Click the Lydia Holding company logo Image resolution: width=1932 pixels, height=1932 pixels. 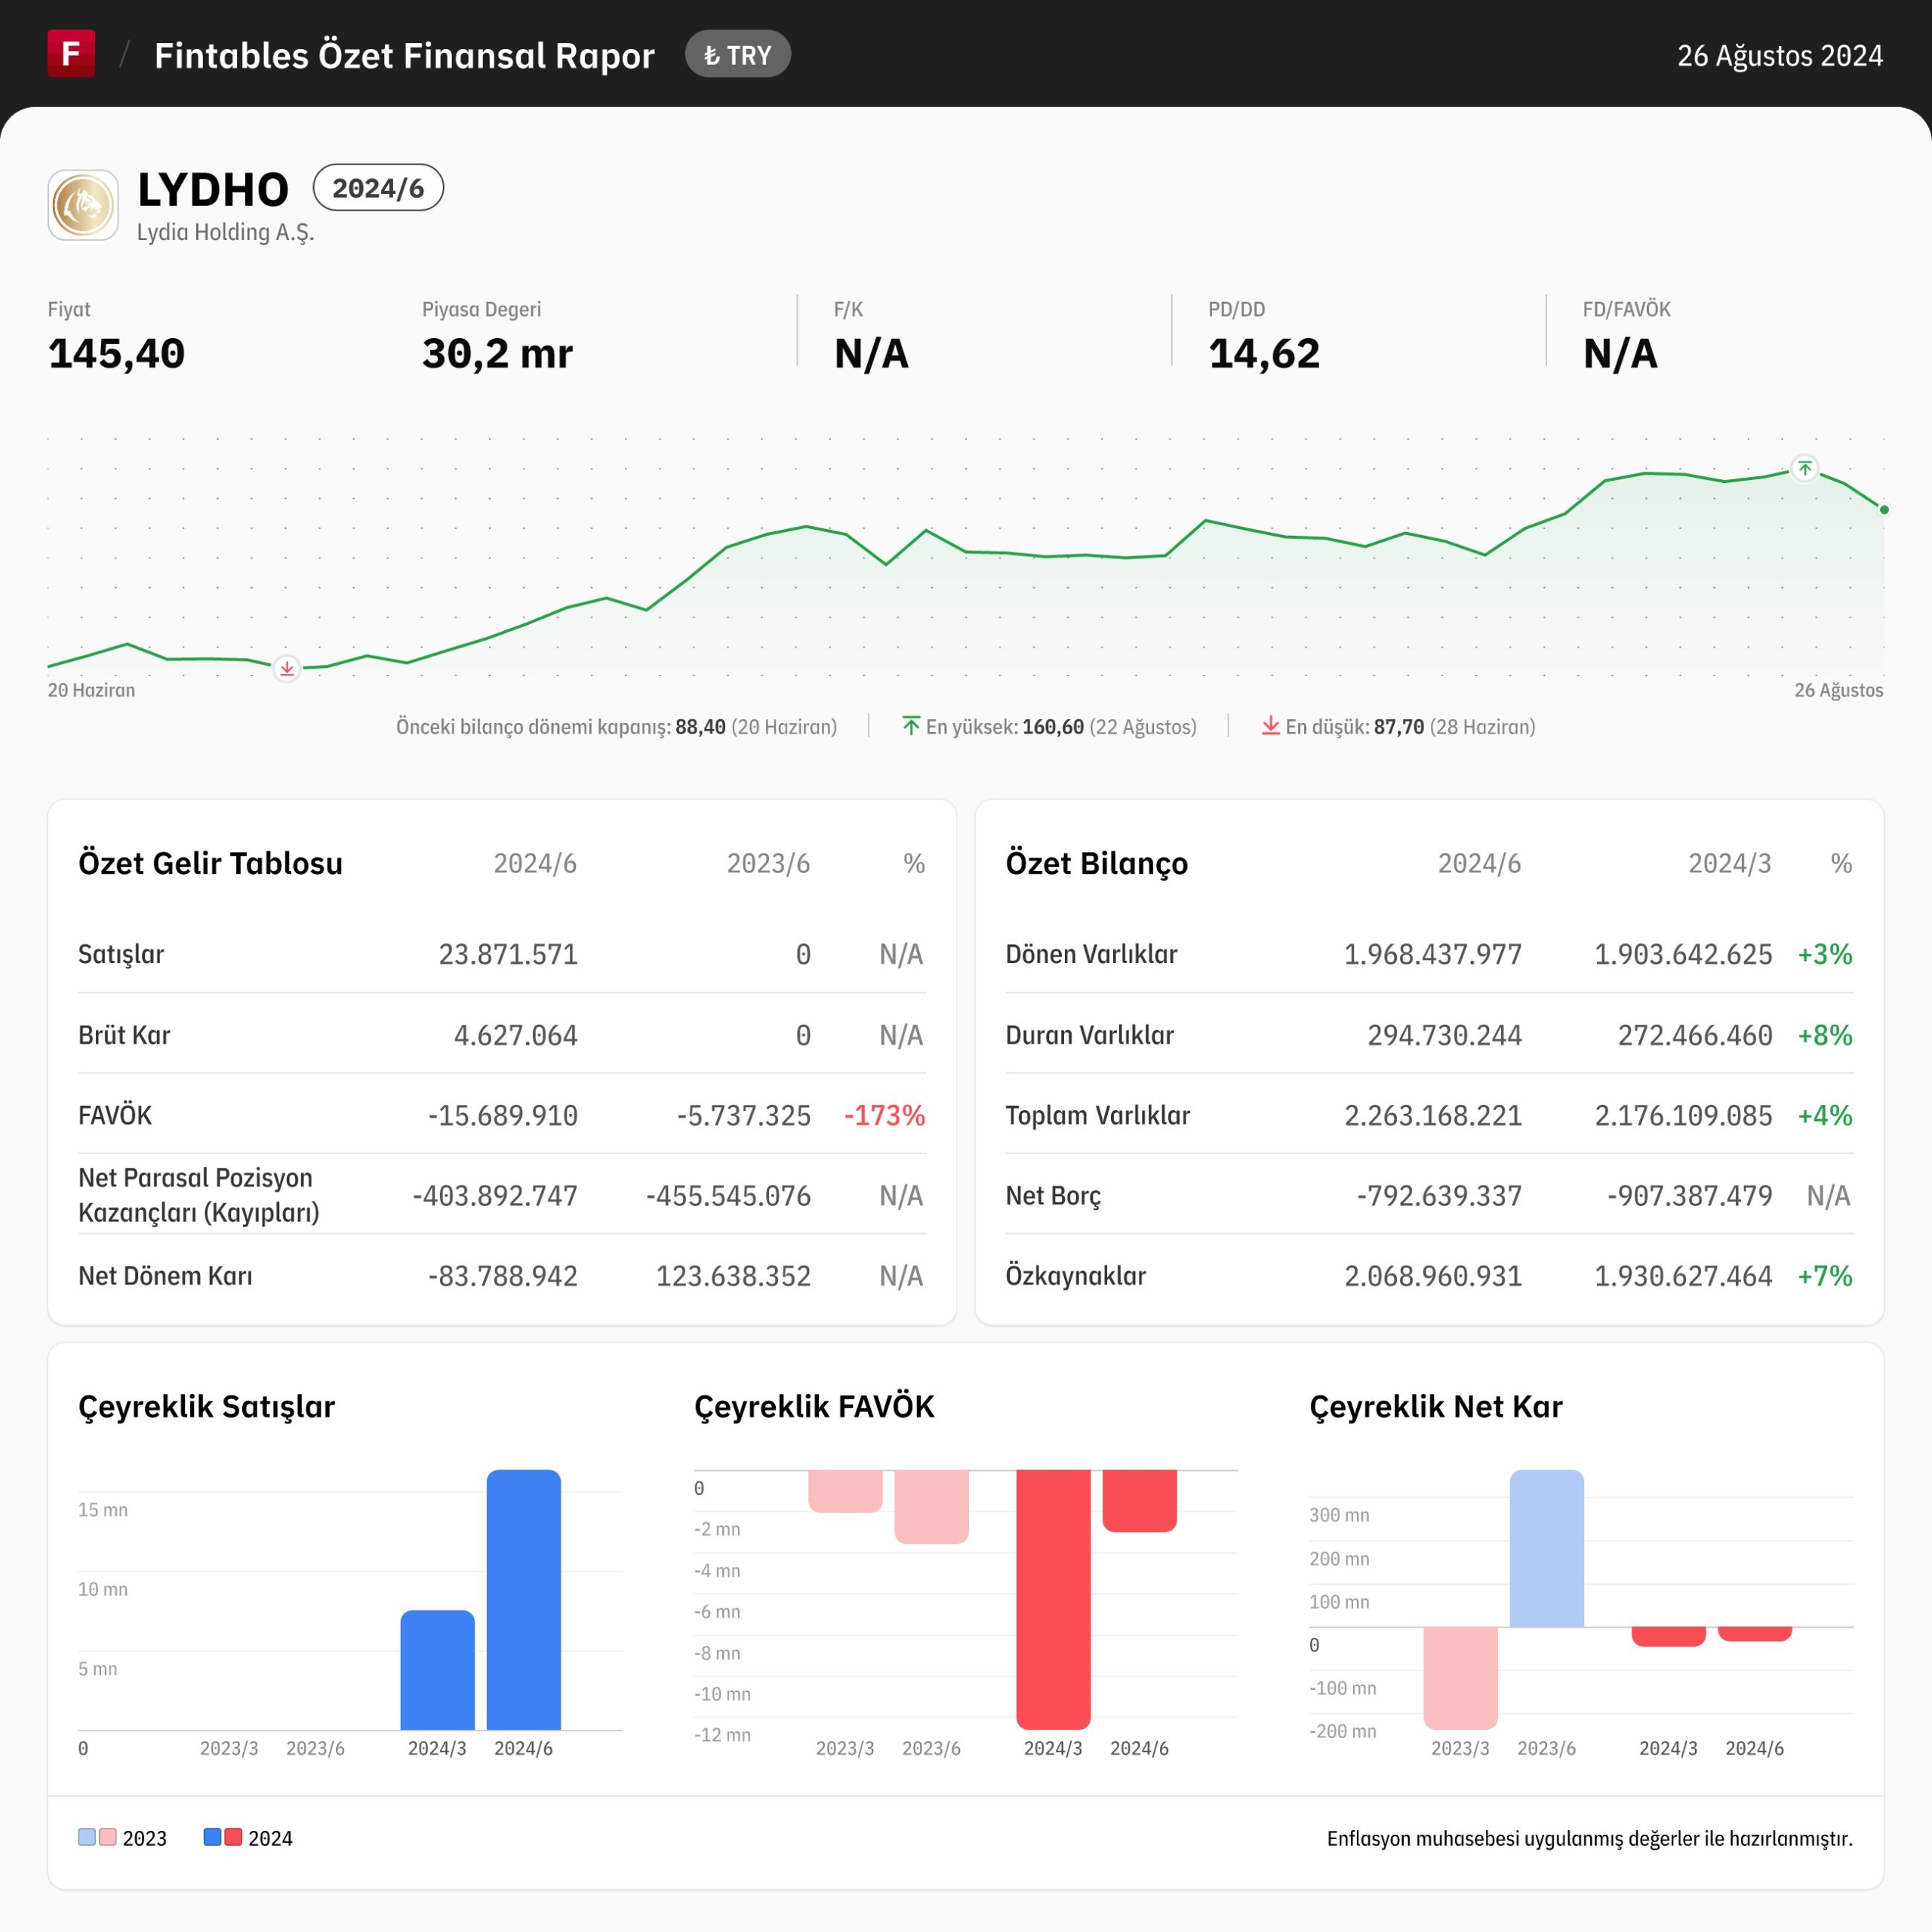(83, 205)
